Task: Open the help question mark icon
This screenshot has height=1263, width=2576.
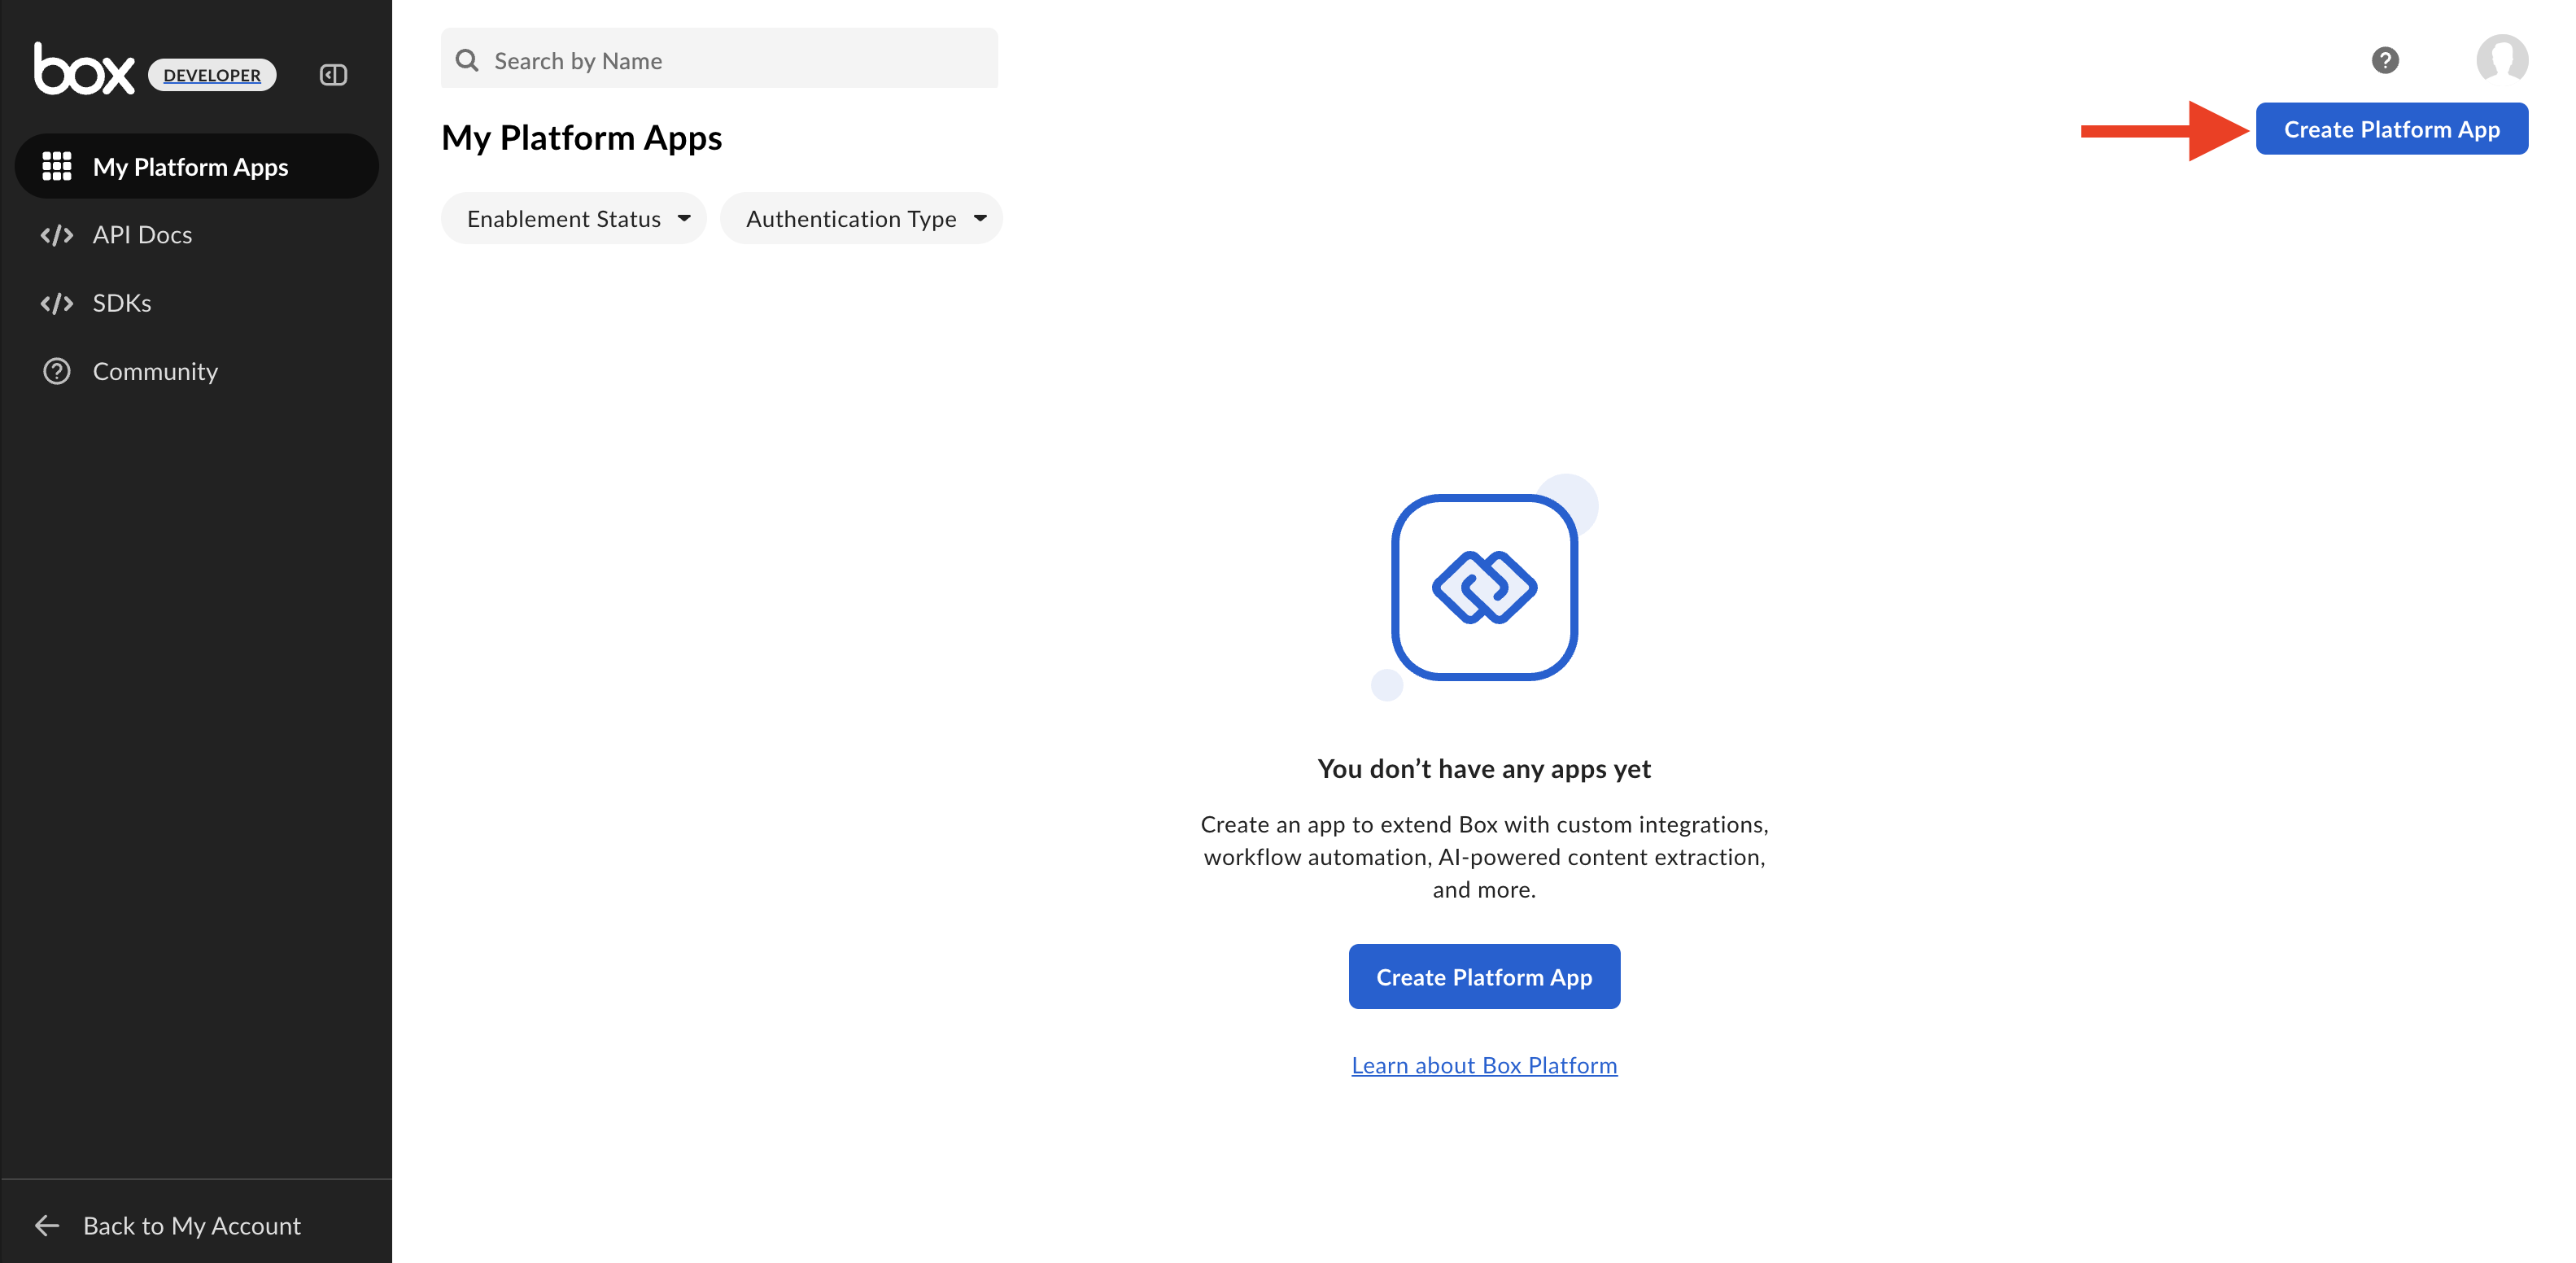Action: pyautogui.click(x=2385, y=60)
